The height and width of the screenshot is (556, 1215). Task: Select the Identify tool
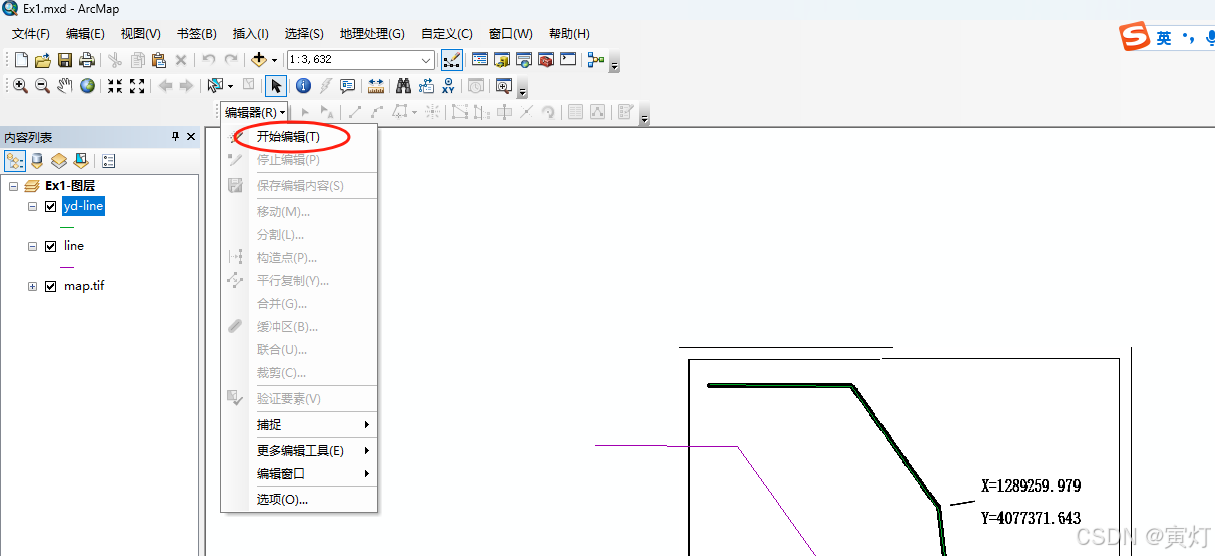(x=303, y=86)
